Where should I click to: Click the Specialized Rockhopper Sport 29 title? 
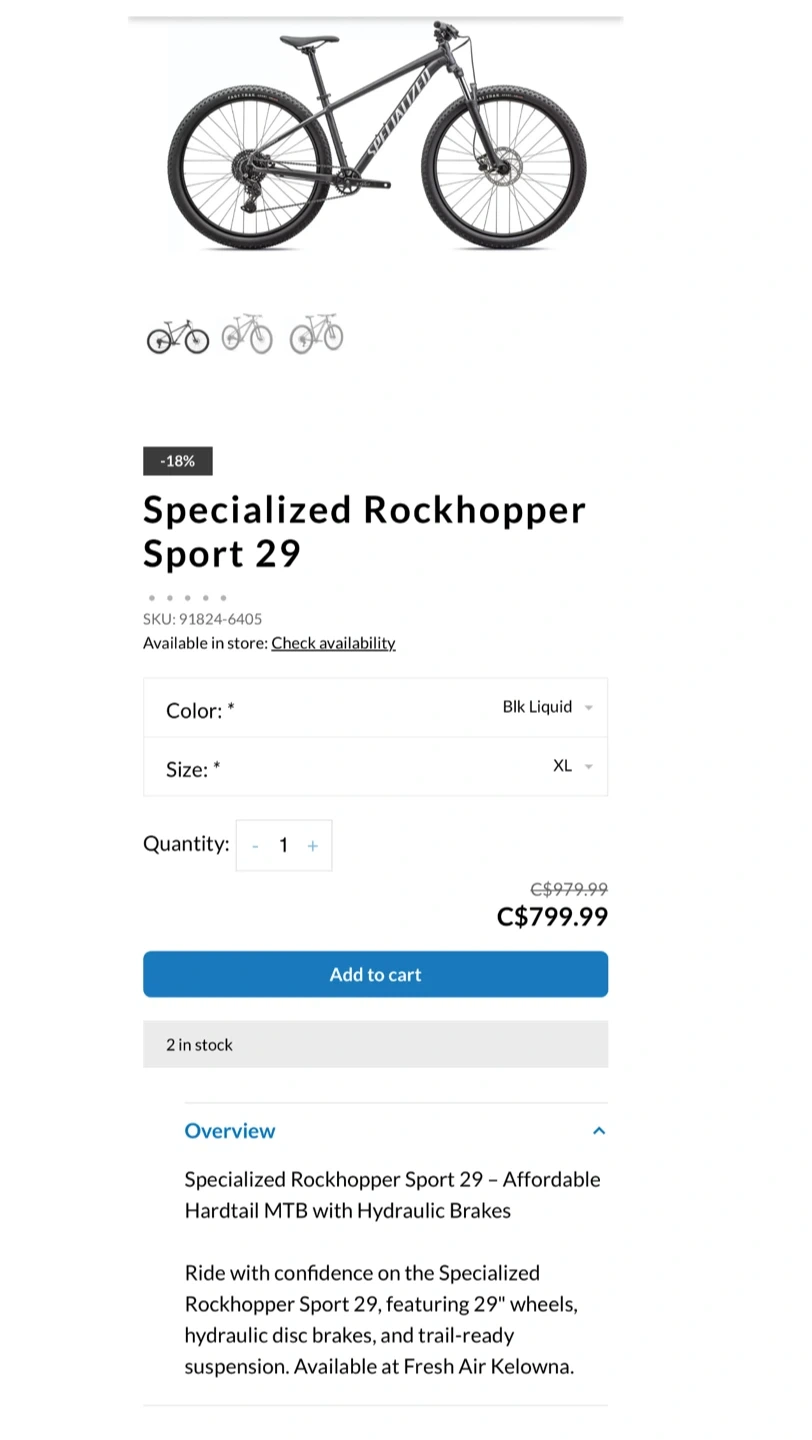pyautogui.click(x=364, y=531)
